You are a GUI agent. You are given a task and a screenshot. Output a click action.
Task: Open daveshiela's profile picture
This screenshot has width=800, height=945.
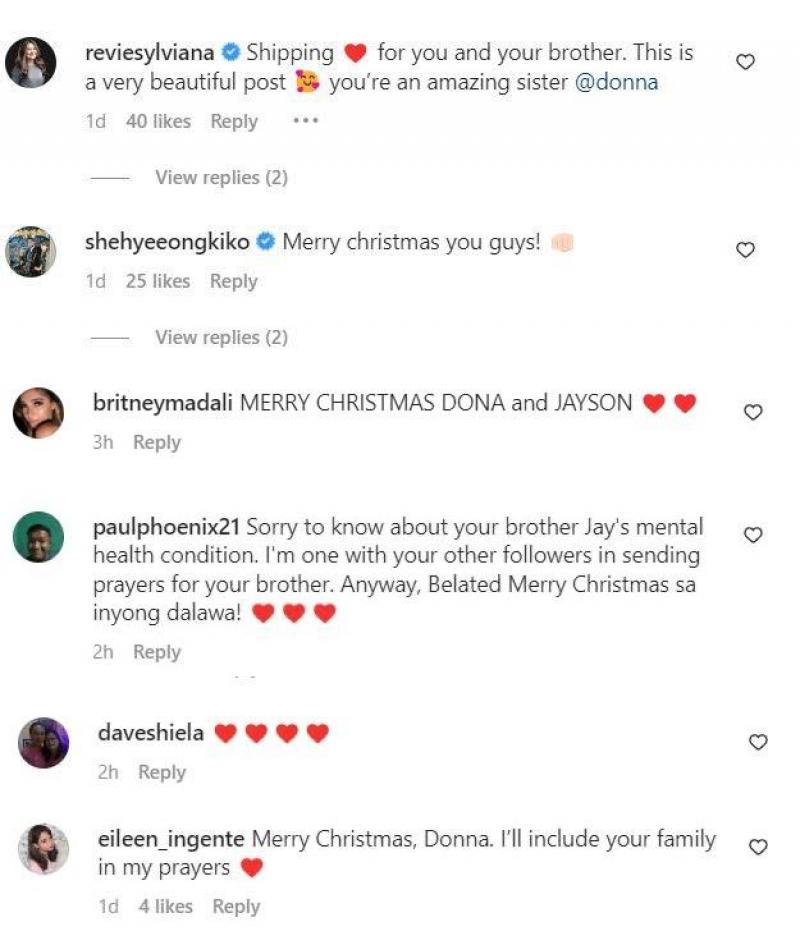pyautogui.click(x=44, y=743)
